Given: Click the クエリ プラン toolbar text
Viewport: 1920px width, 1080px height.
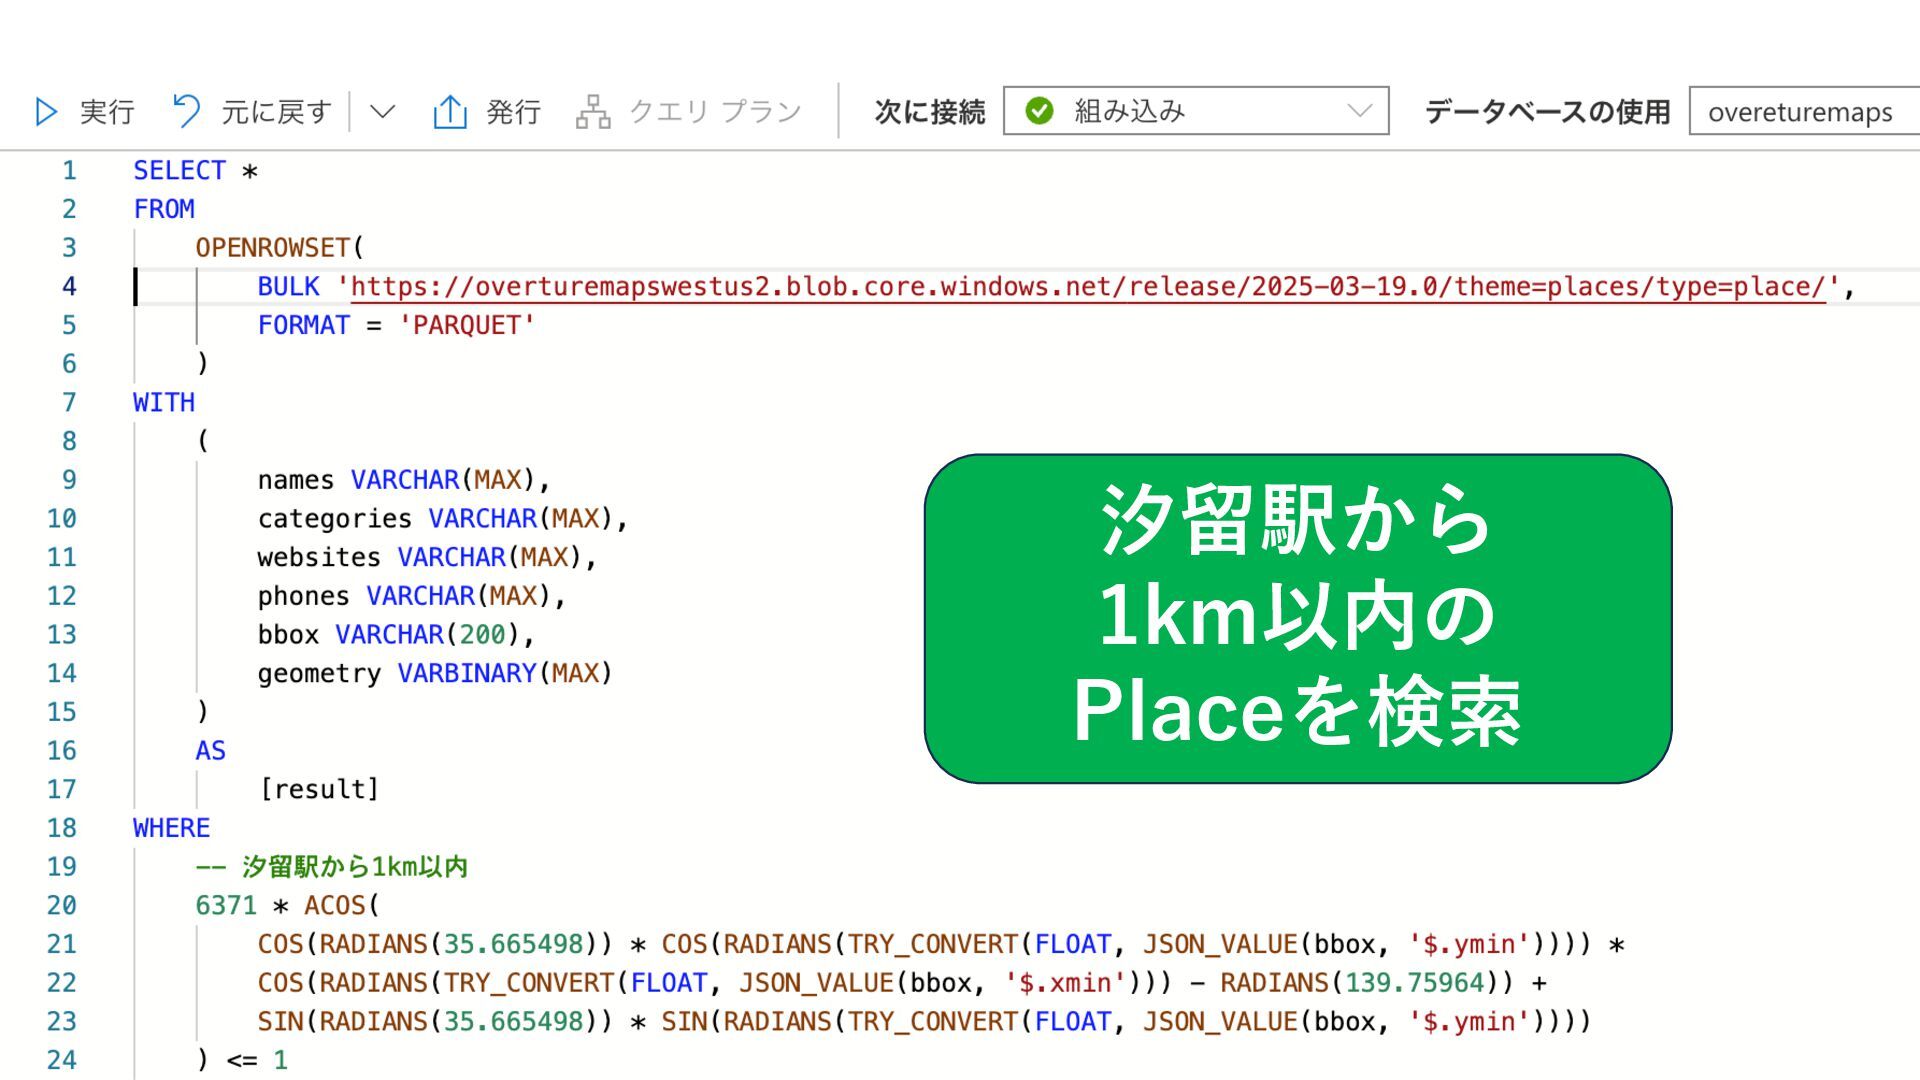Looking at the screenshot, I should coord(715,111).
